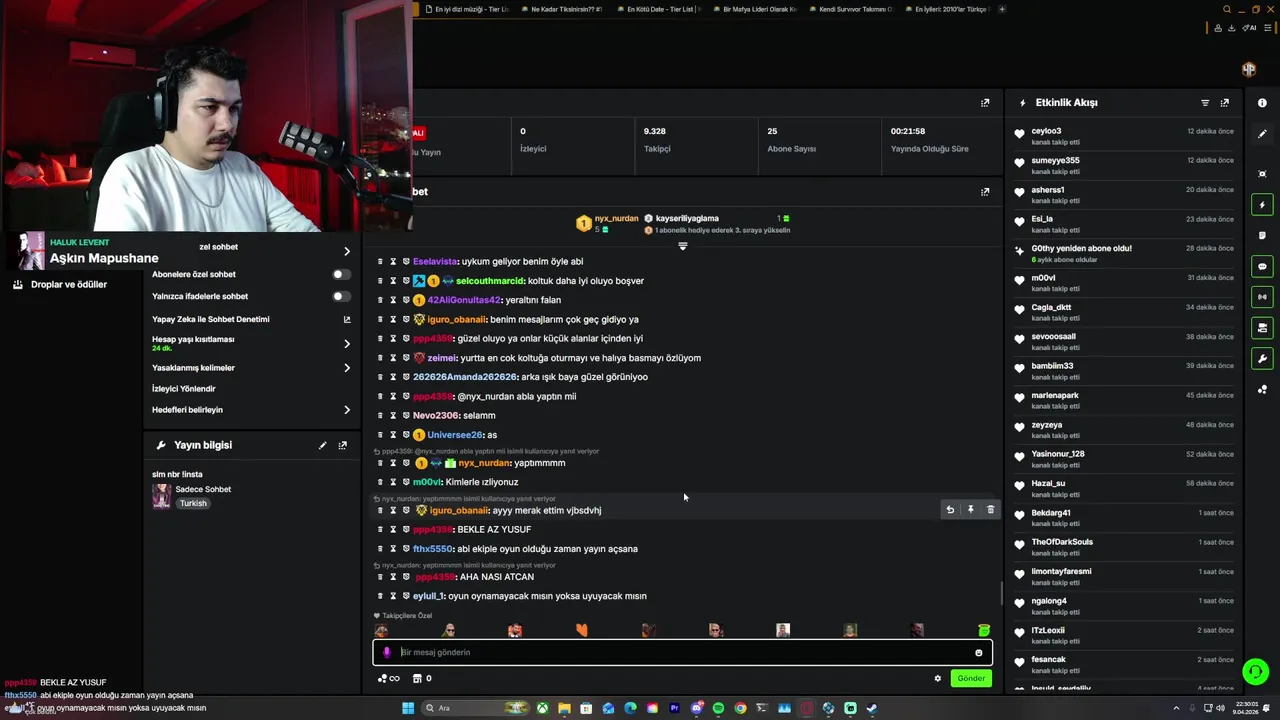Viewport: 1280px width, 720px height.
Task: Click in the 'Bir mesaj gönderin' message field
Action: tap(685, 653)
